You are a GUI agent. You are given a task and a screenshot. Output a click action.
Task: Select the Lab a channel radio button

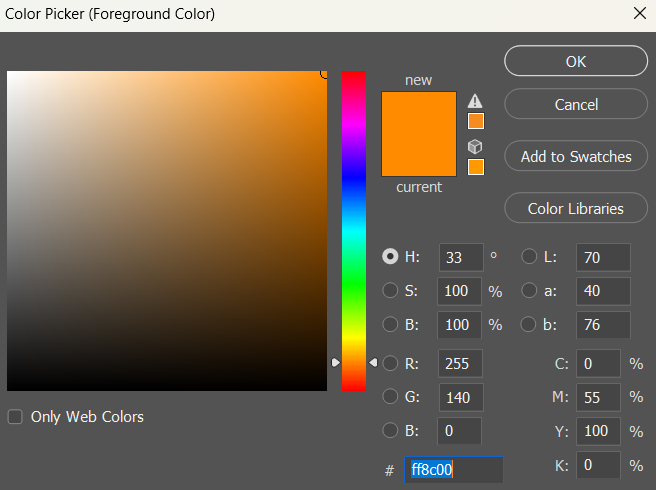pyautogui.click(x=530, y=291)
